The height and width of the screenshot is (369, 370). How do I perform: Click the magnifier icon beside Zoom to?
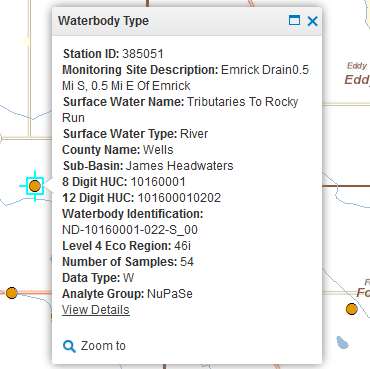pyautogui.click(x=69, y=346)
